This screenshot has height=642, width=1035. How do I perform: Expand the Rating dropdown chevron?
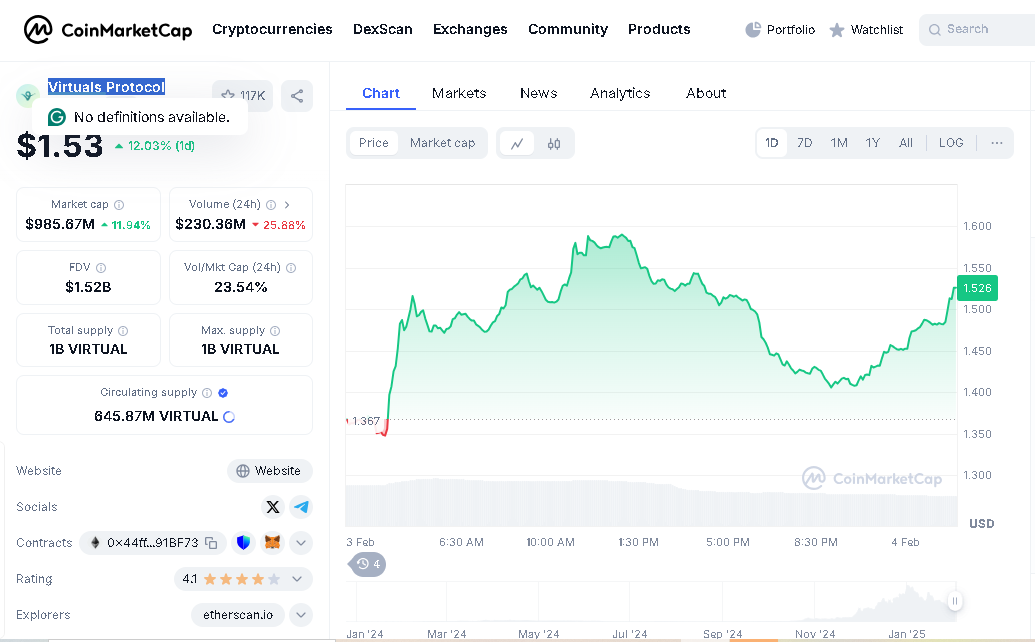point(297,579)
